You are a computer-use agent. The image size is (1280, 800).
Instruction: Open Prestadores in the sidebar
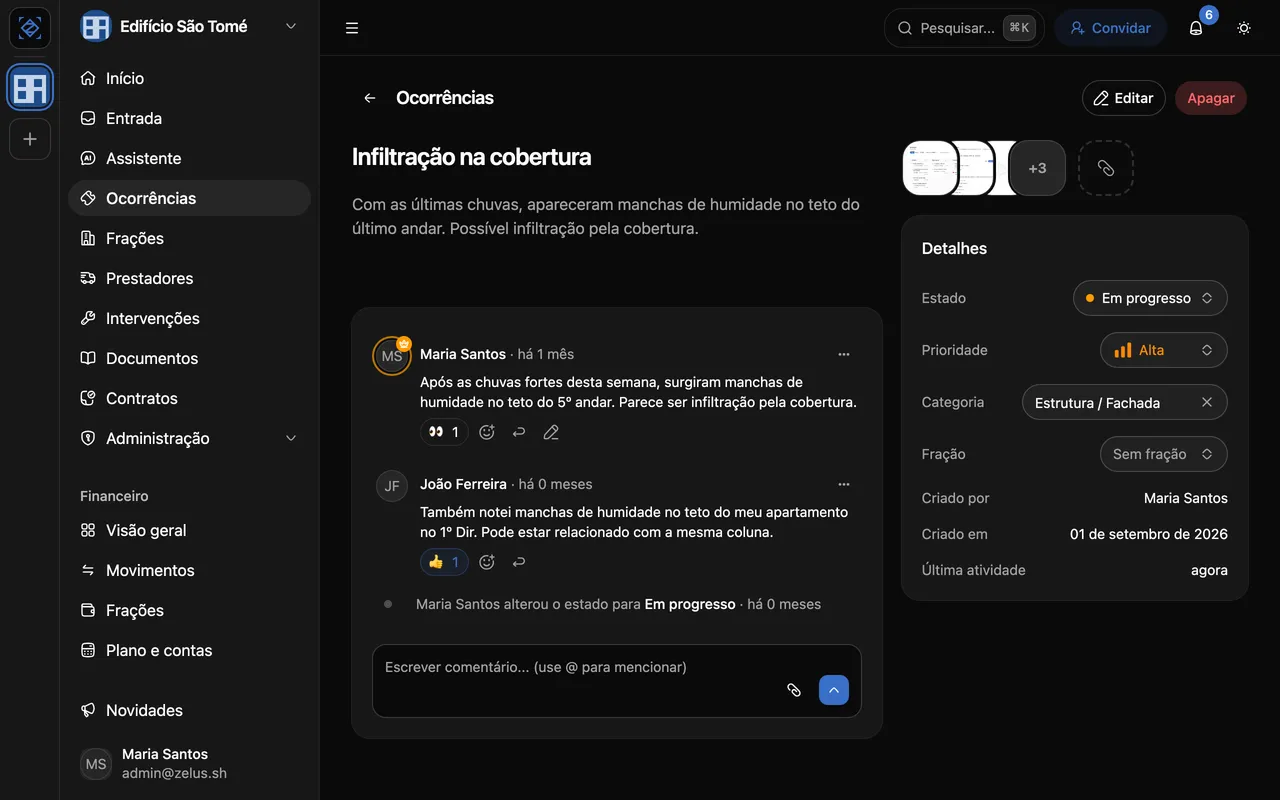pyautogui.click(x=190, y=278)
